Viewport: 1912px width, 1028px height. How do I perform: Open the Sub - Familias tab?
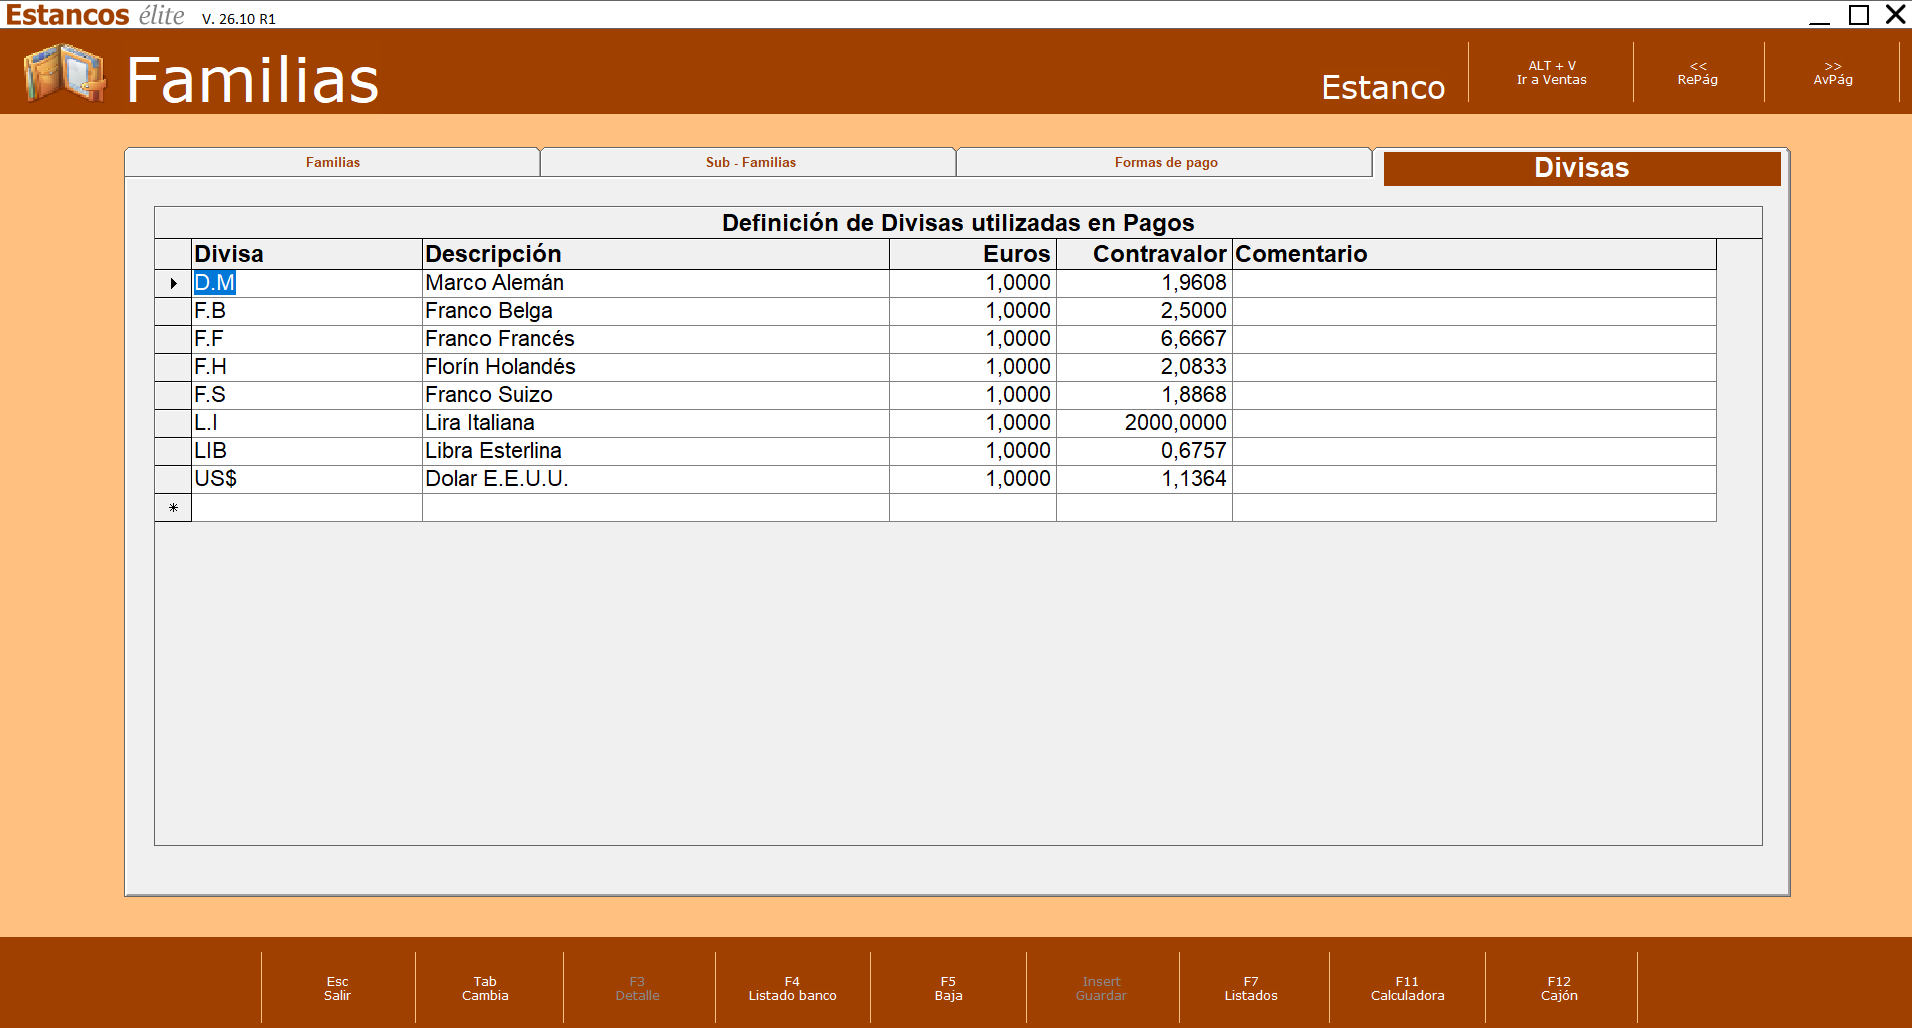pos(750,162)
